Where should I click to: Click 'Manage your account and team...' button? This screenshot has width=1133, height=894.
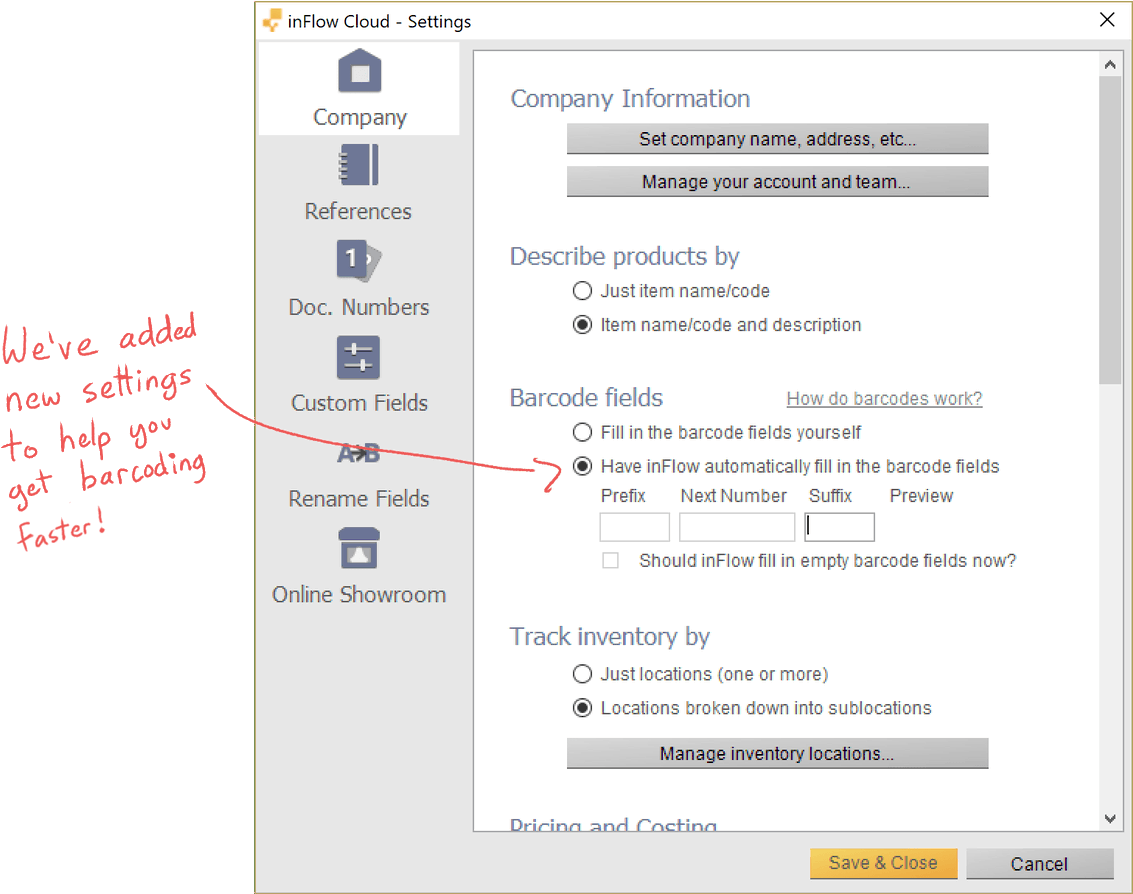click(x=777, y=181)
